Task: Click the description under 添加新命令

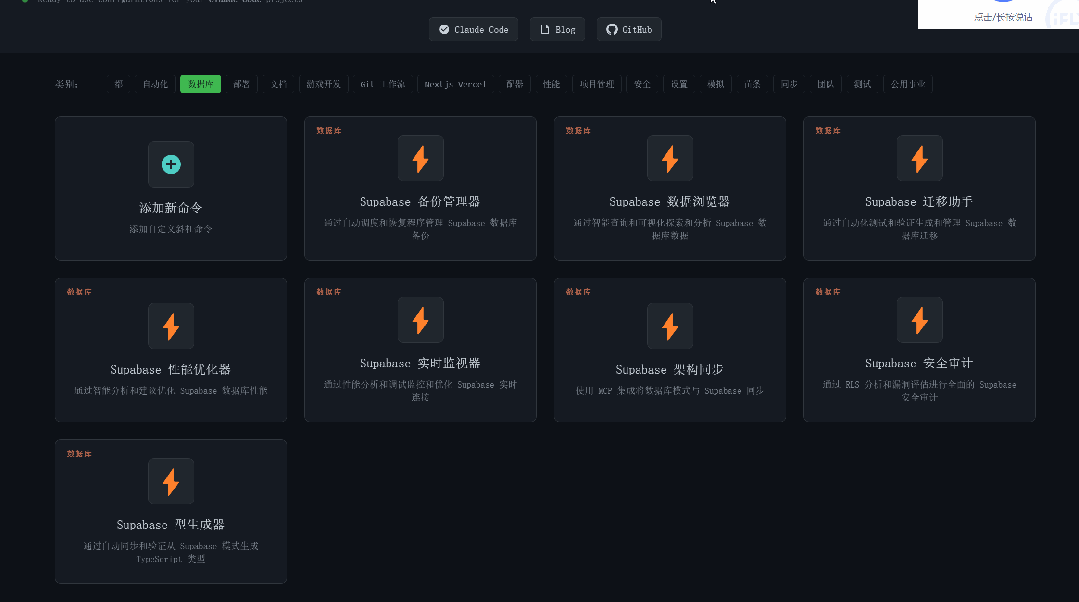Action: click(x=171, y=229)
